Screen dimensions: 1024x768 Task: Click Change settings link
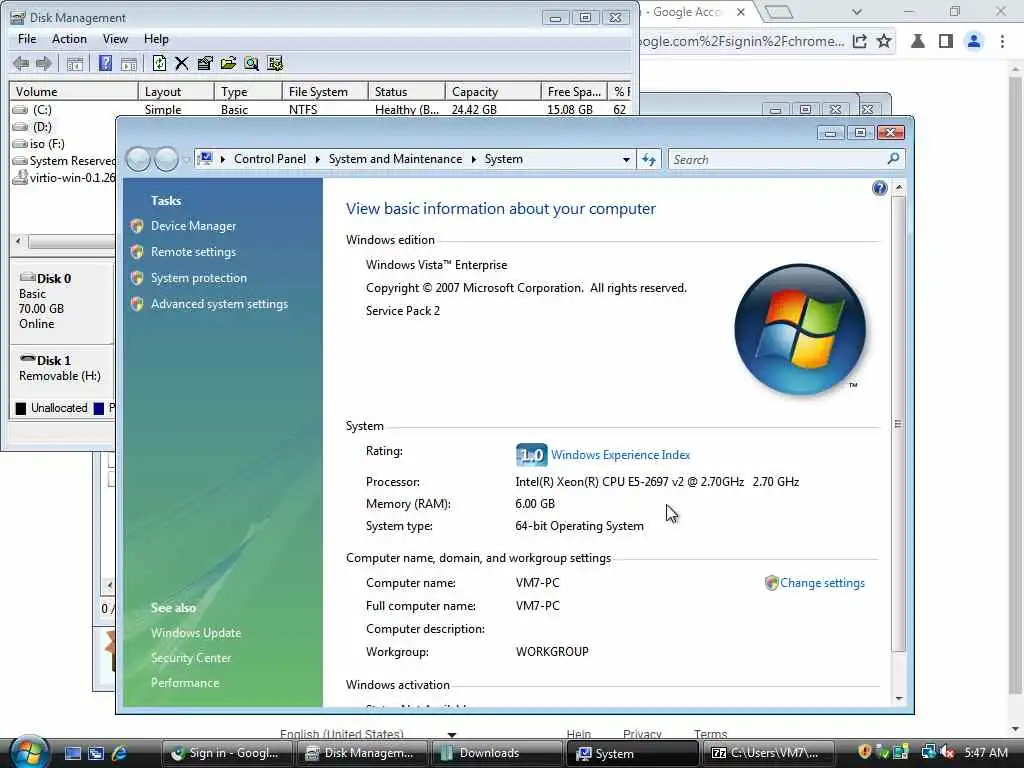(x=822, y=583)
